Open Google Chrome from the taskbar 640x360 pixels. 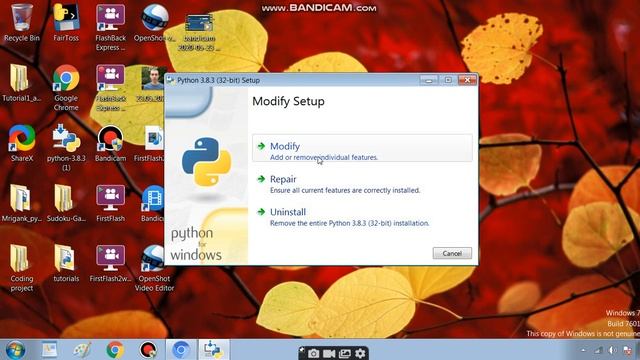pyautogui.click(x=115, y=350)
